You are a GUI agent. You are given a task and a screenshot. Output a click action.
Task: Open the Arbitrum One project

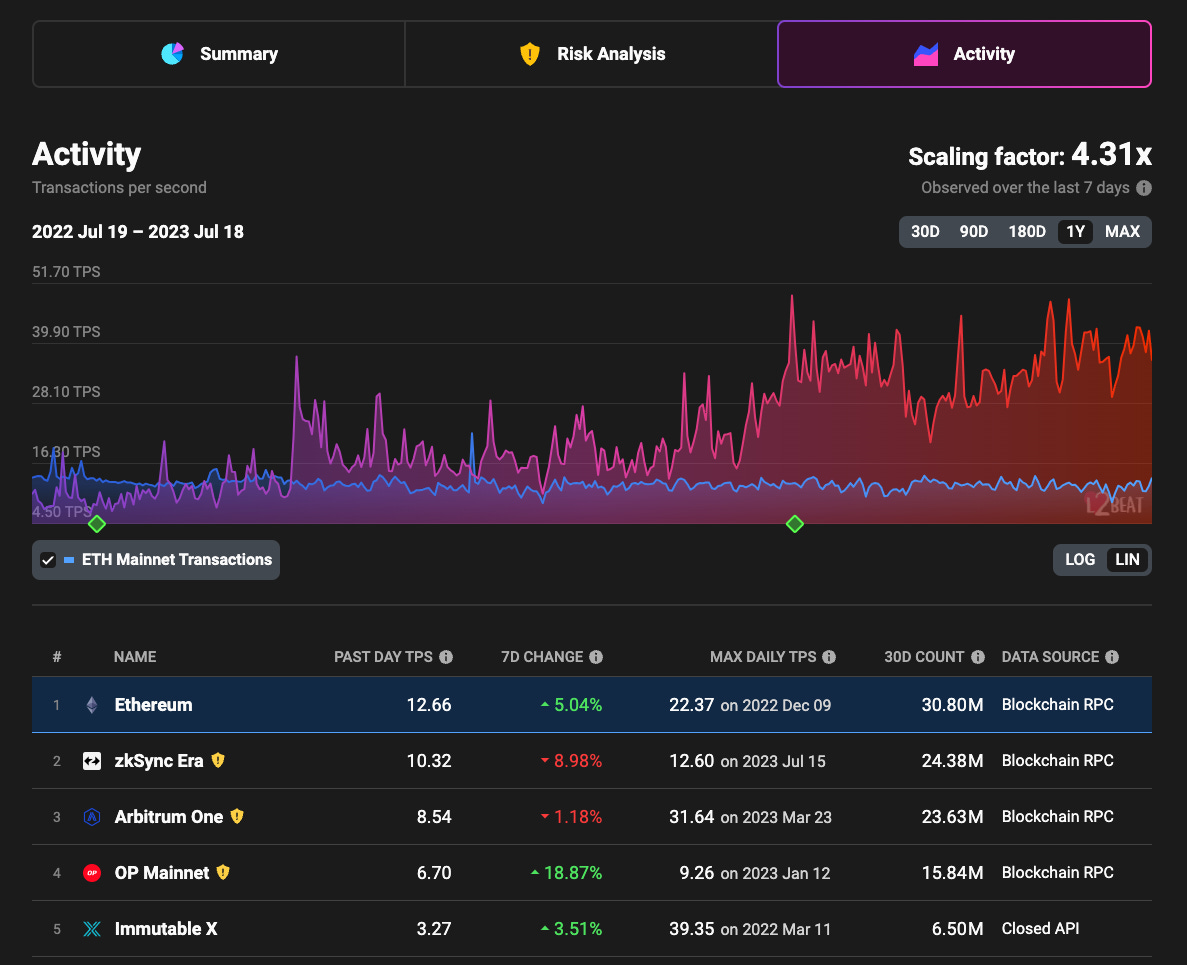pos(592,817)
